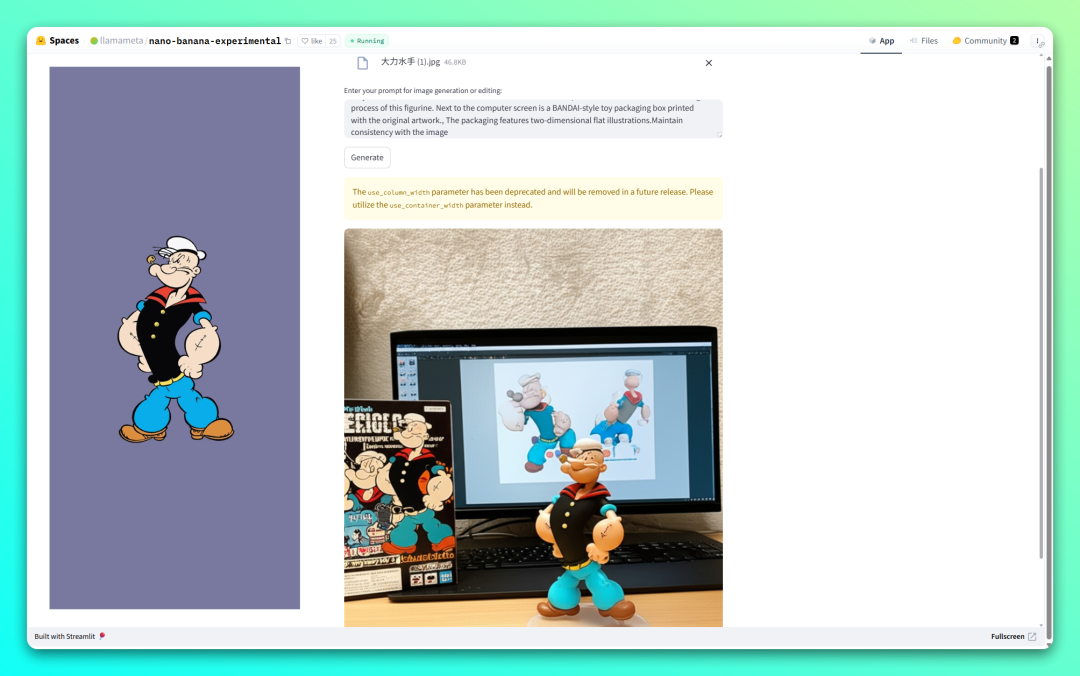Open the three-dot more options menu
The width and height of the screenshot is (1080, 676).
1038,41
